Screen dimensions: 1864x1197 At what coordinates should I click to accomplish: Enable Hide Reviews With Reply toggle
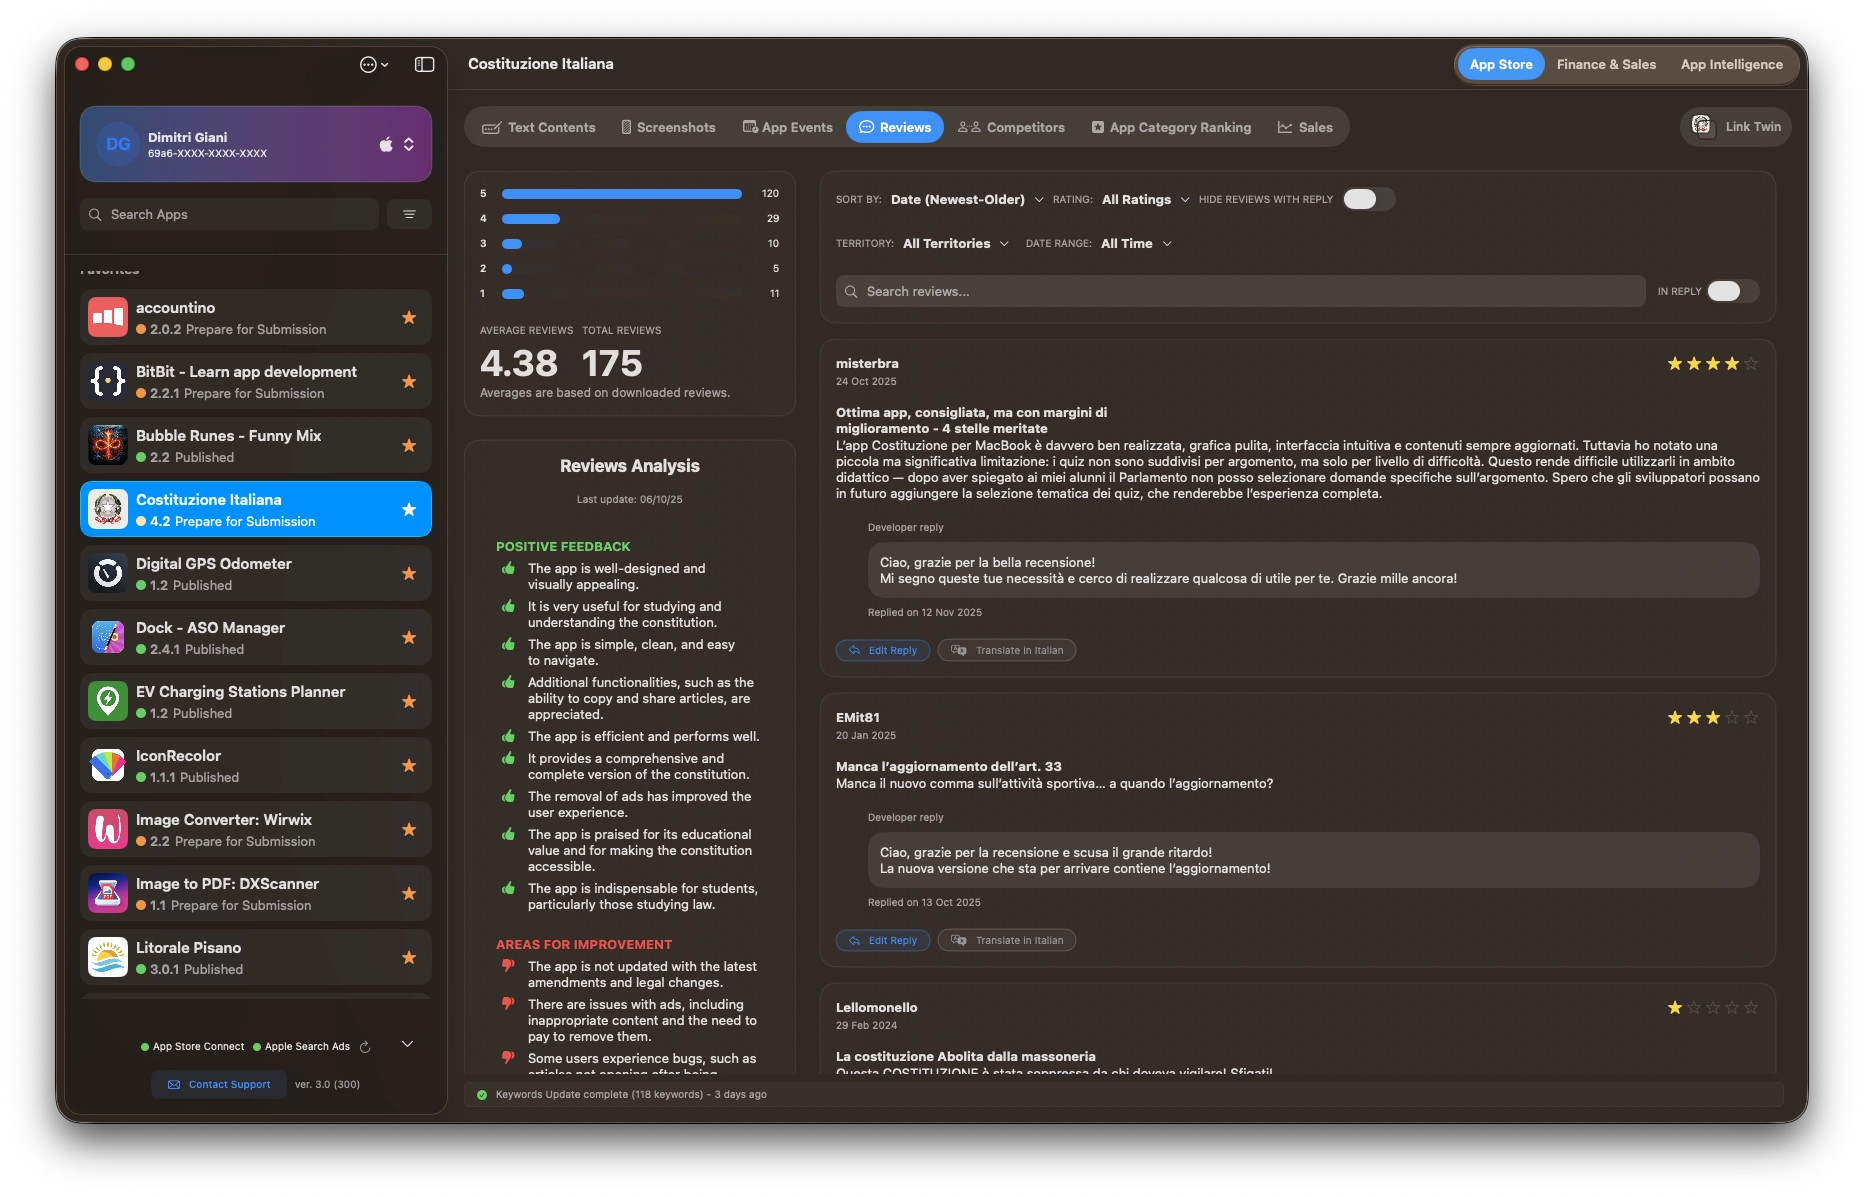point(1368,199)
